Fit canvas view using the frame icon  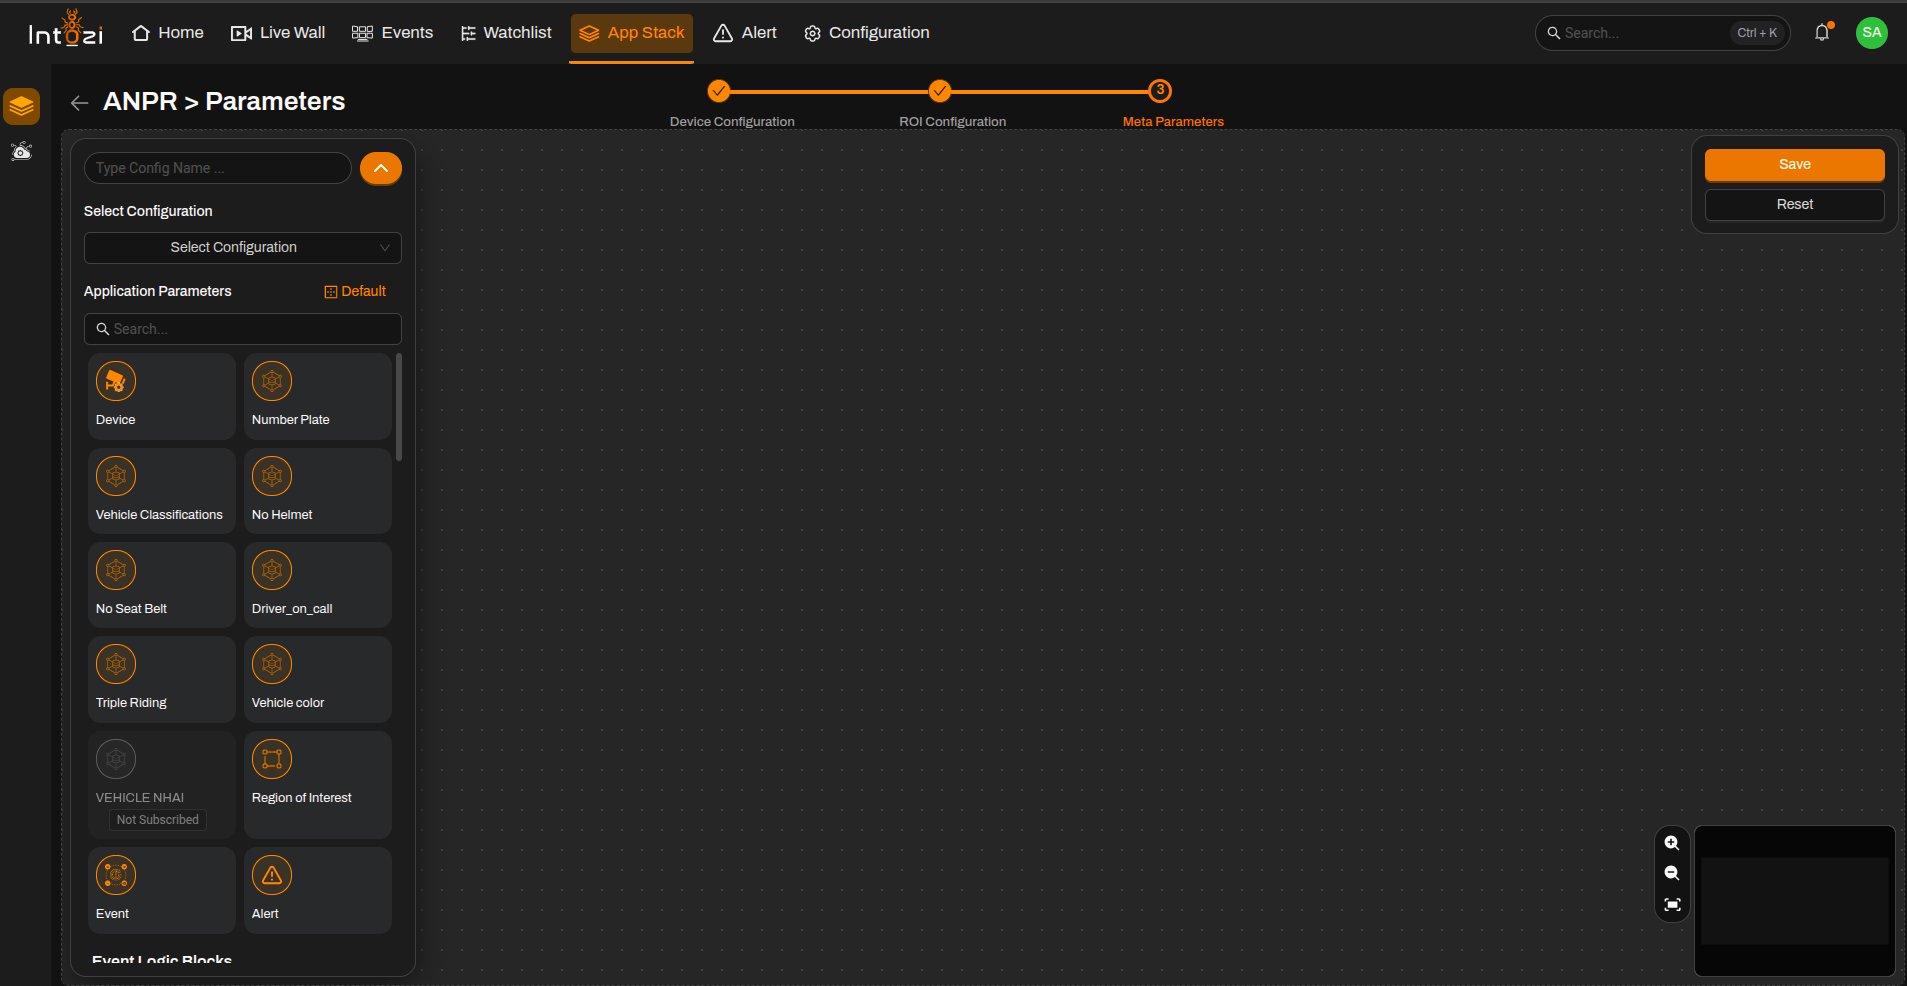pos(1672,905)
